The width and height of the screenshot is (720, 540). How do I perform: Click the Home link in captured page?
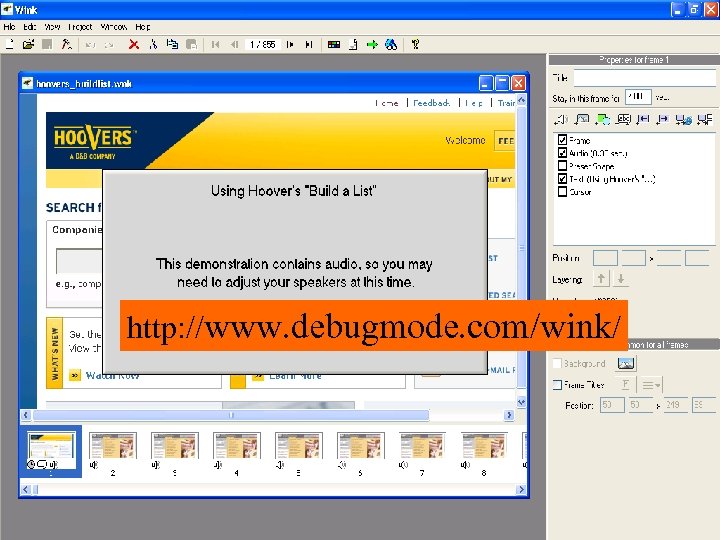(x=387, y=103)
